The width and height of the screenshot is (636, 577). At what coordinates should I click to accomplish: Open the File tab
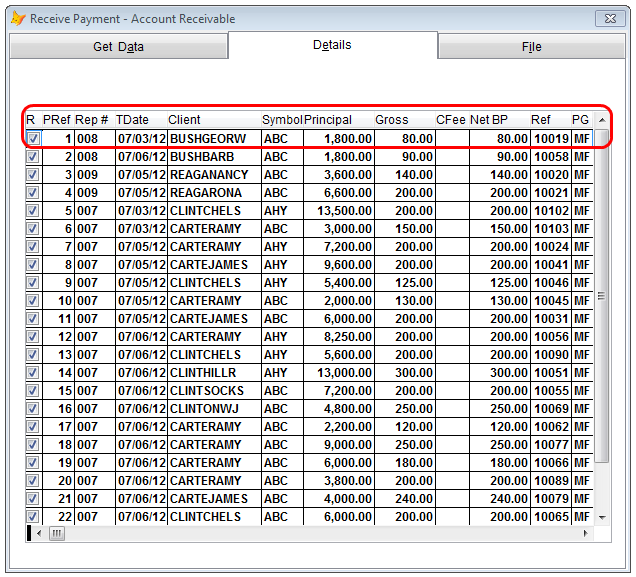pos(531,47)
